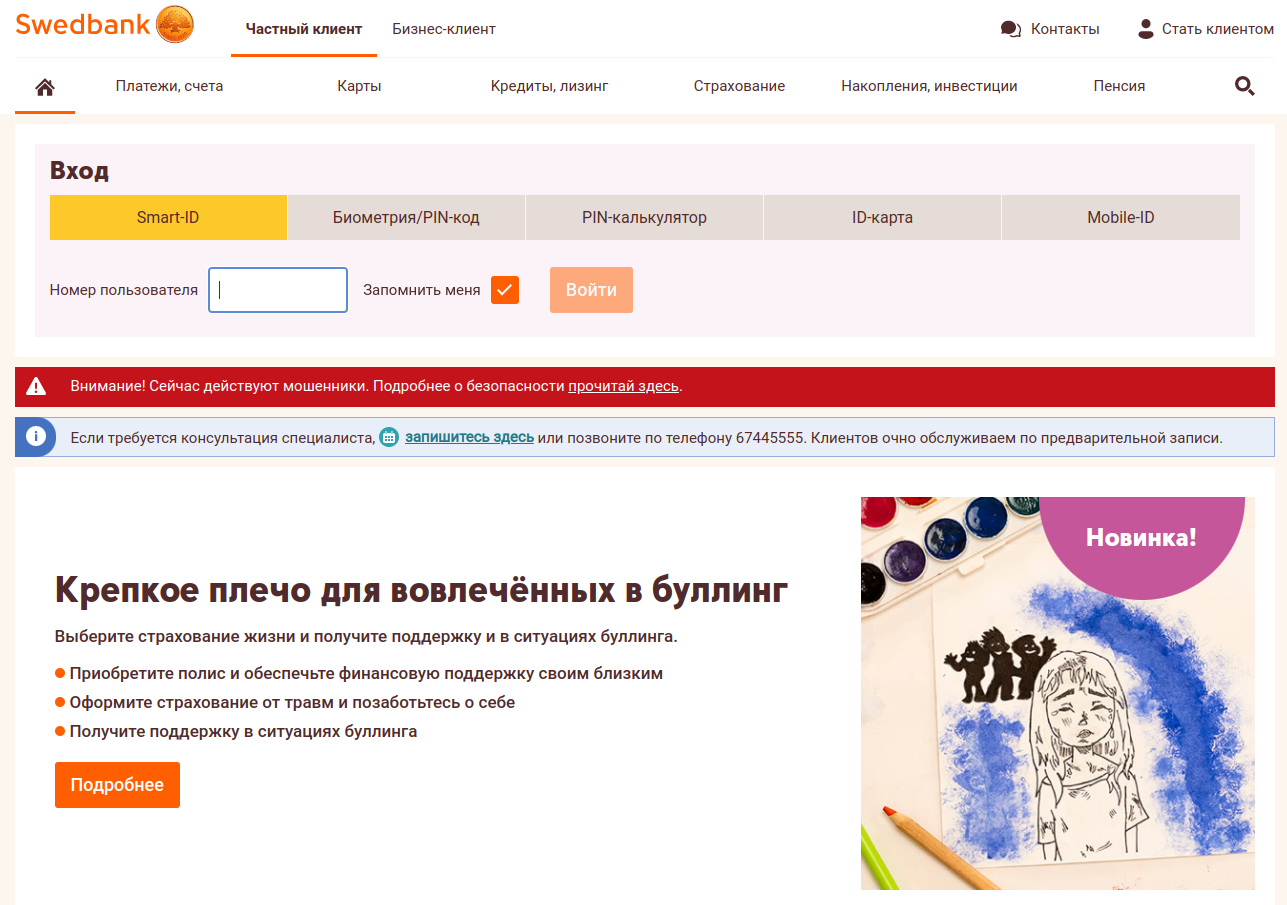Image resolution: width=1287 pixels, height=905 pixels.
Task: Open the Платежи, счета menu
Action: [x=169, y=86]
